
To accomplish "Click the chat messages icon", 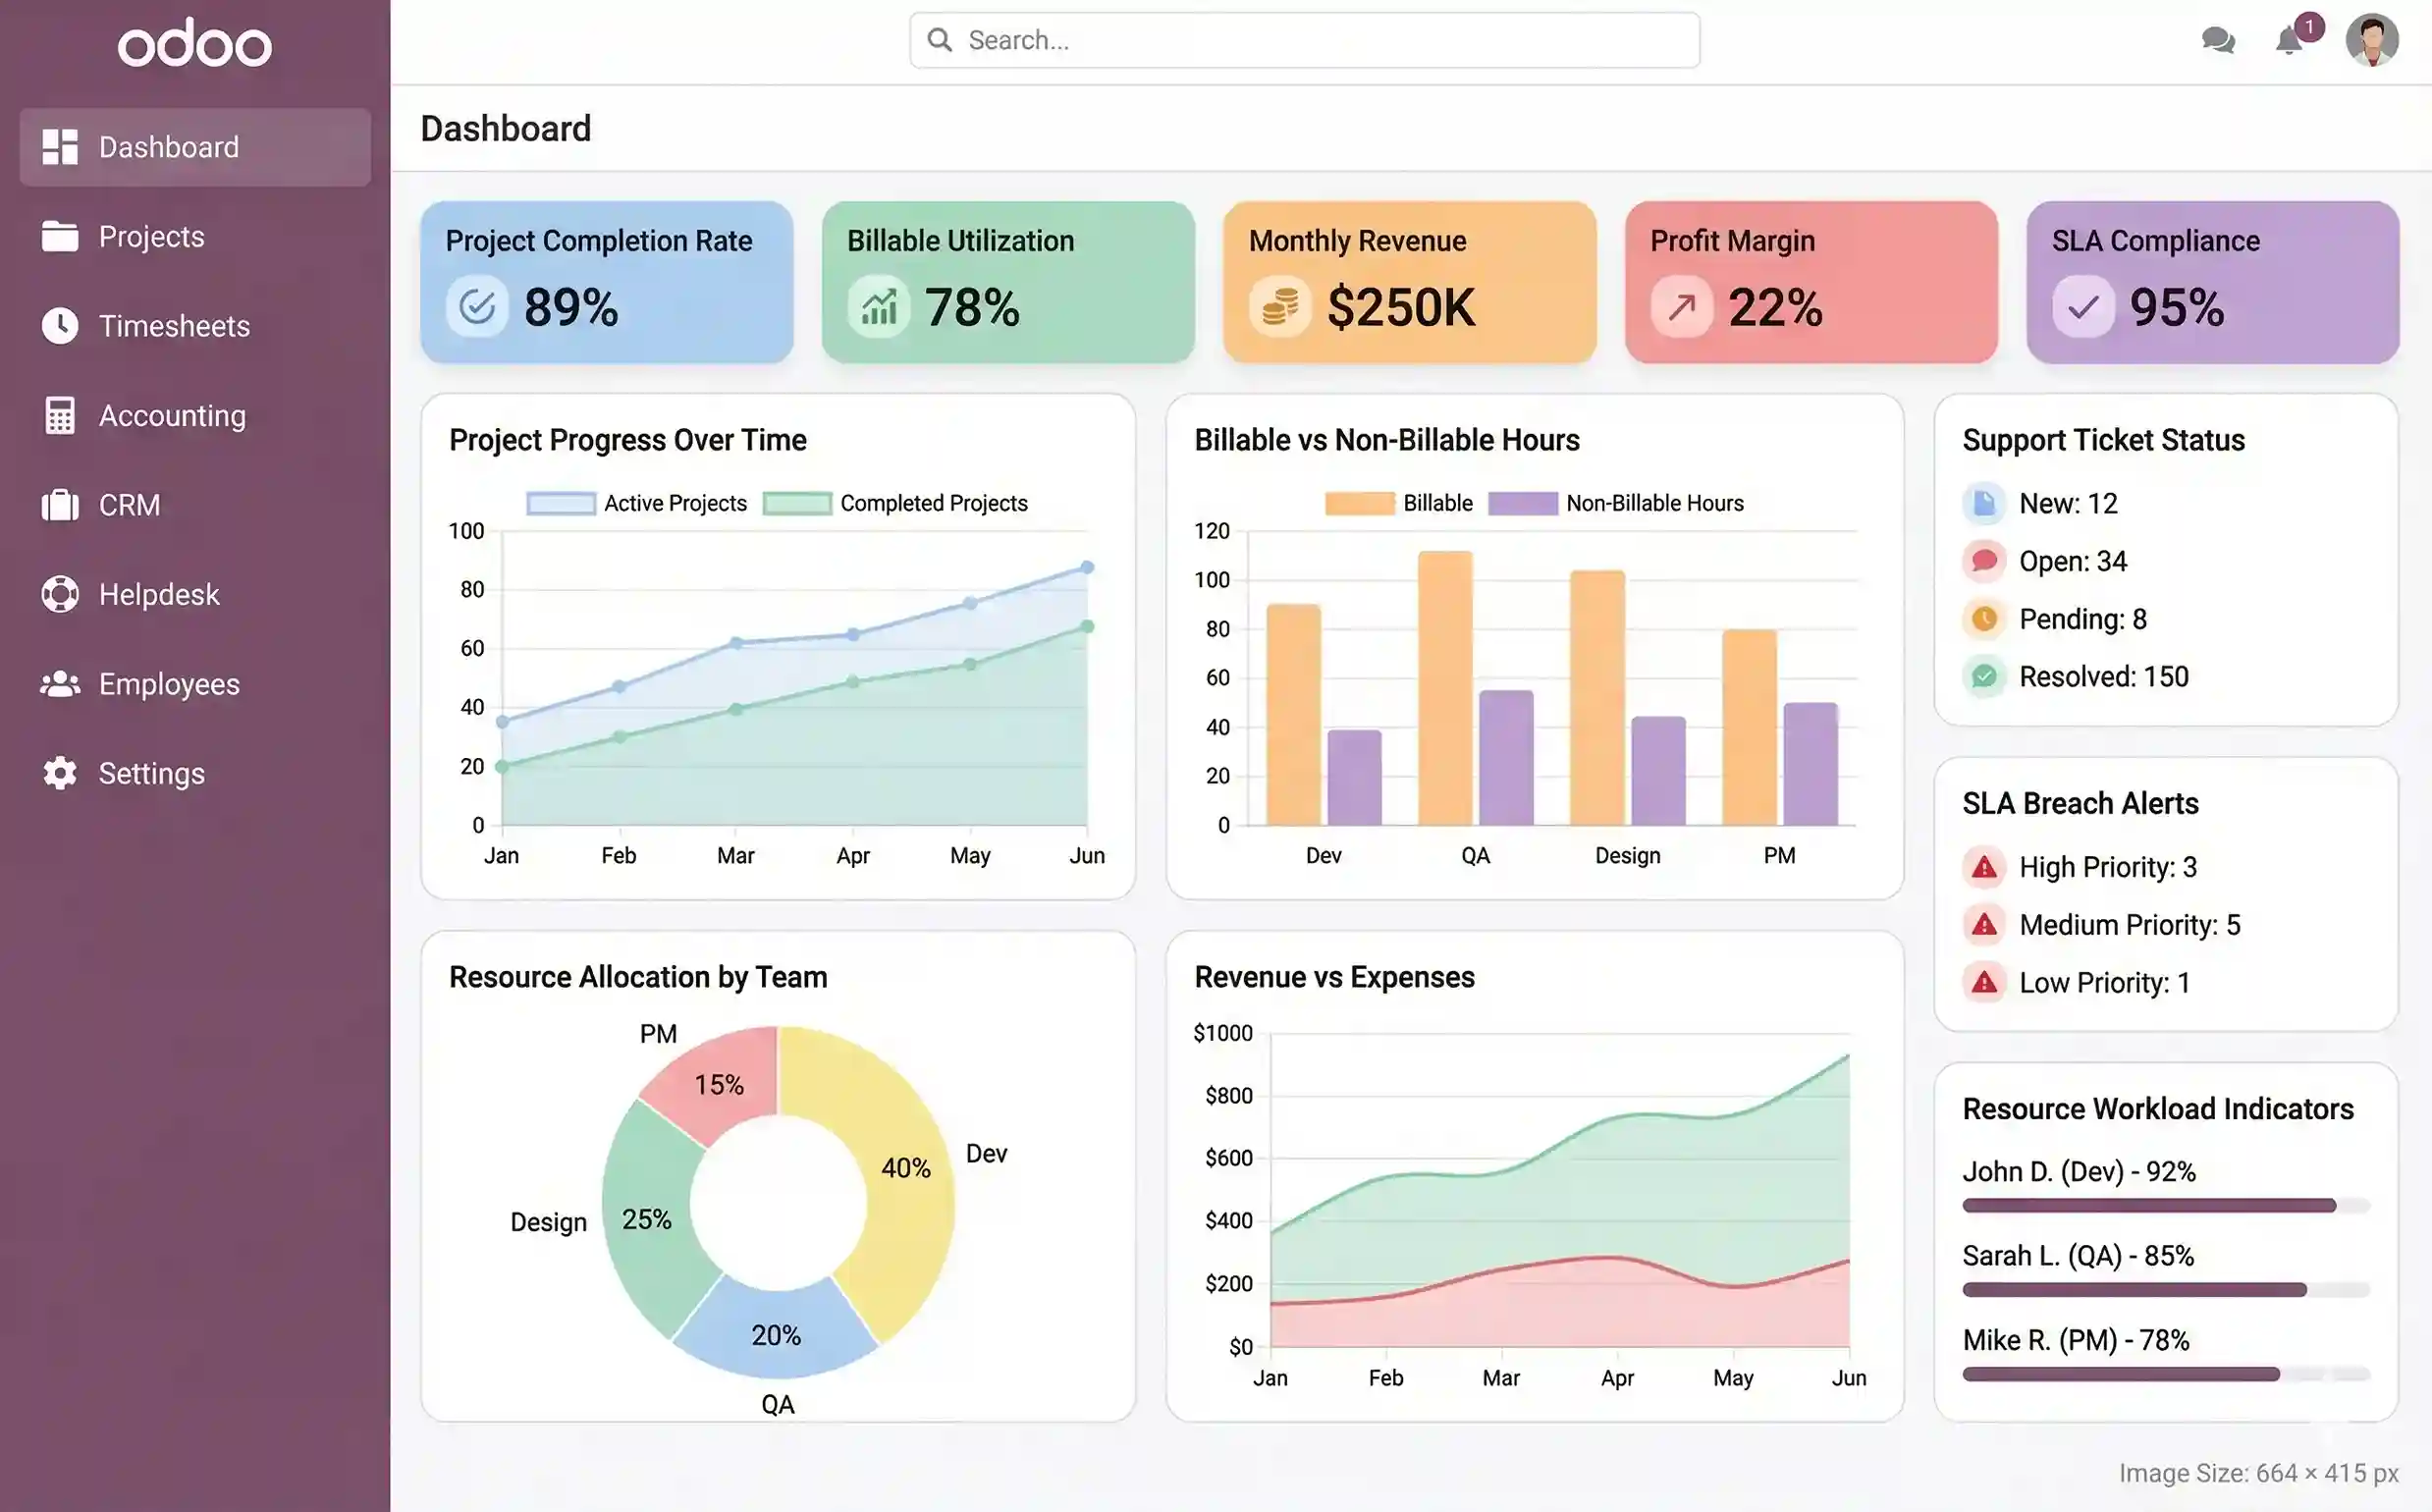I will [2218, 40].
